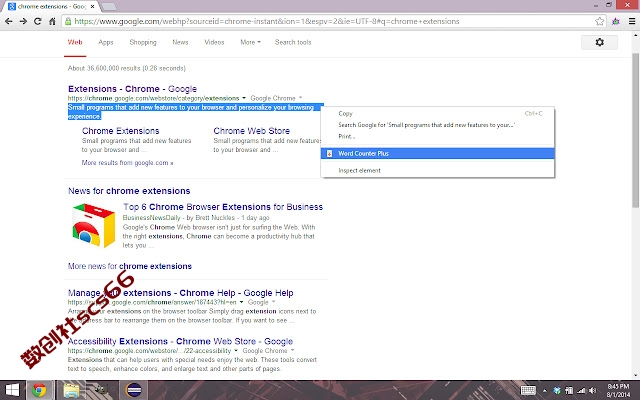Select the Web search tab
Screen dimensions: 640x400
click(x=75, y=42)
